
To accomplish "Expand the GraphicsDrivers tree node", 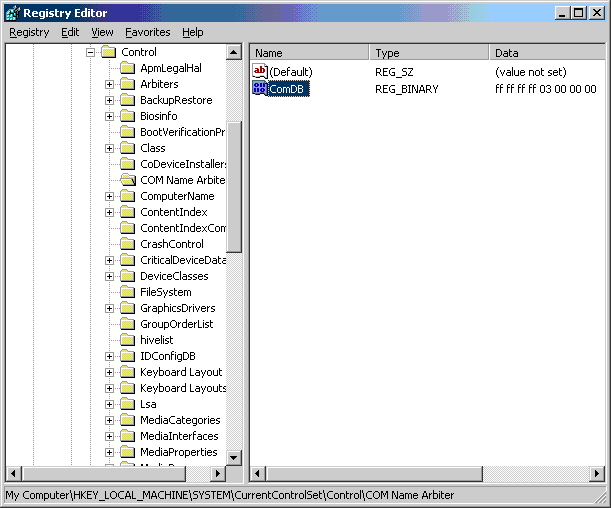I will tap(109, 308).
